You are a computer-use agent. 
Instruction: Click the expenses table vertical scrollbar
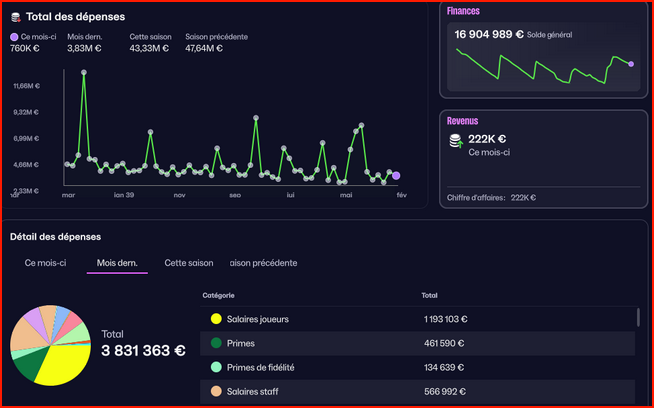pos(638,318)
